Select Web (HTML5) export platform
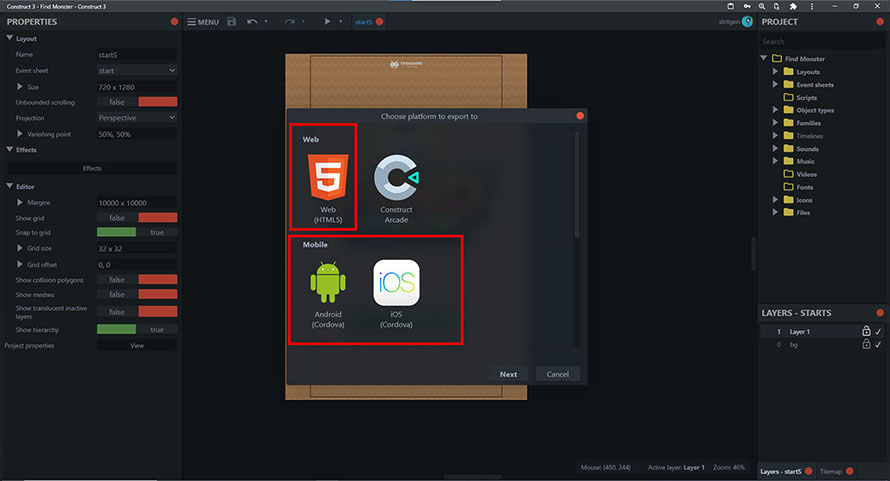Screen dimensions: 890x481 (328, 188)
